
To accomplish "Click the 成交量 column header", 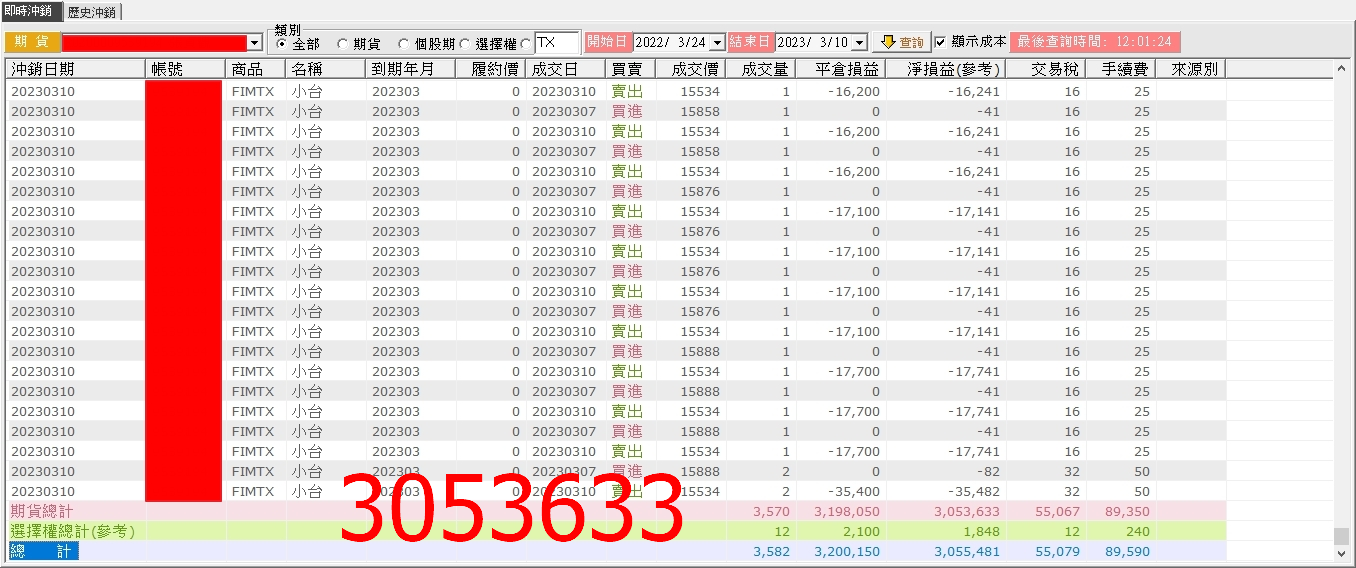I will pyautogui.click(x=761, y=69).
